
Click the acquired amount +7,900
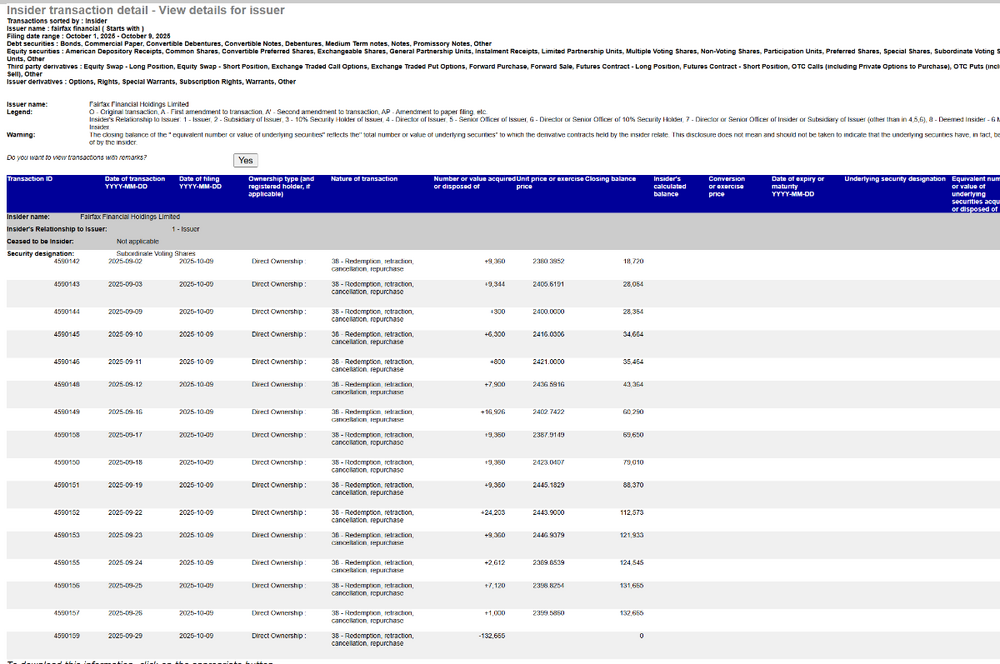coord(494,385)
